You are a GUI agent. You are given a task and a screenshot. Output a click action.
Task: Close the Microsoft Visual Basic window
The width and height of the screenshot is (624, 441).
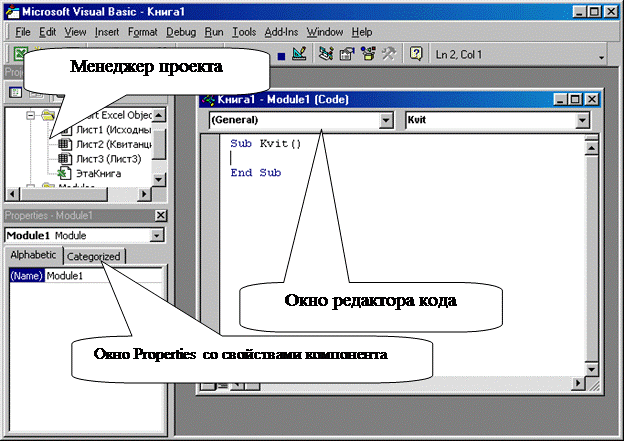(611, 12)
